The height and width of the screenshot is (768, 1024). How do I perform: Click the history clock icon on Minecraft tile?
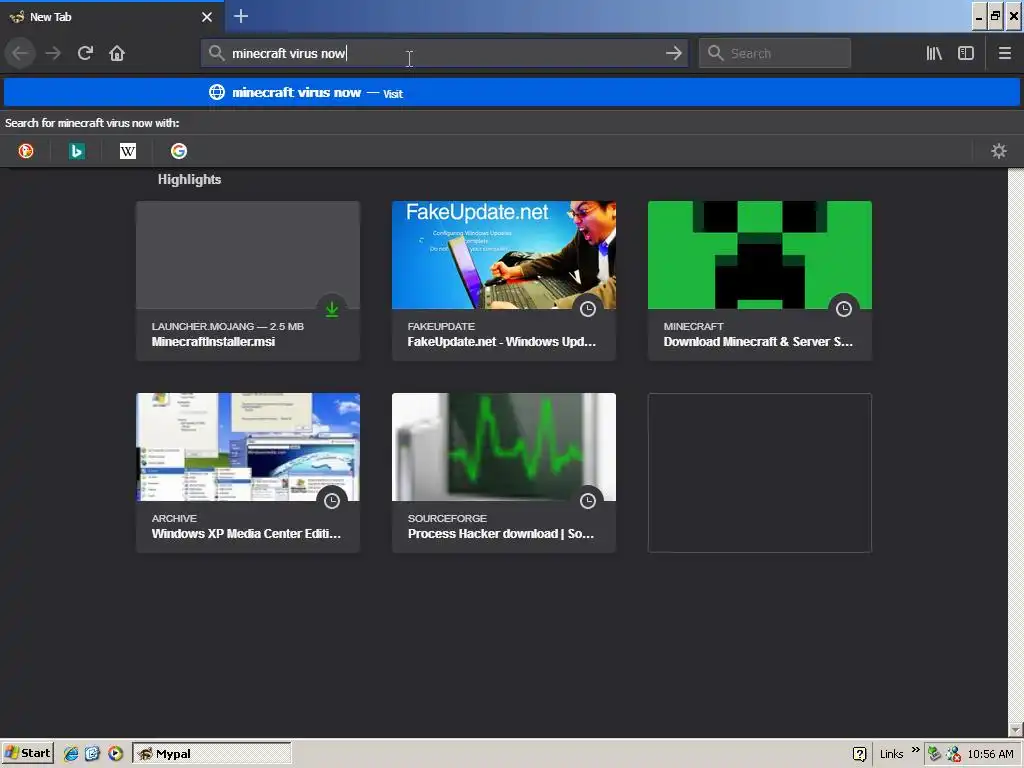[844, 309]
